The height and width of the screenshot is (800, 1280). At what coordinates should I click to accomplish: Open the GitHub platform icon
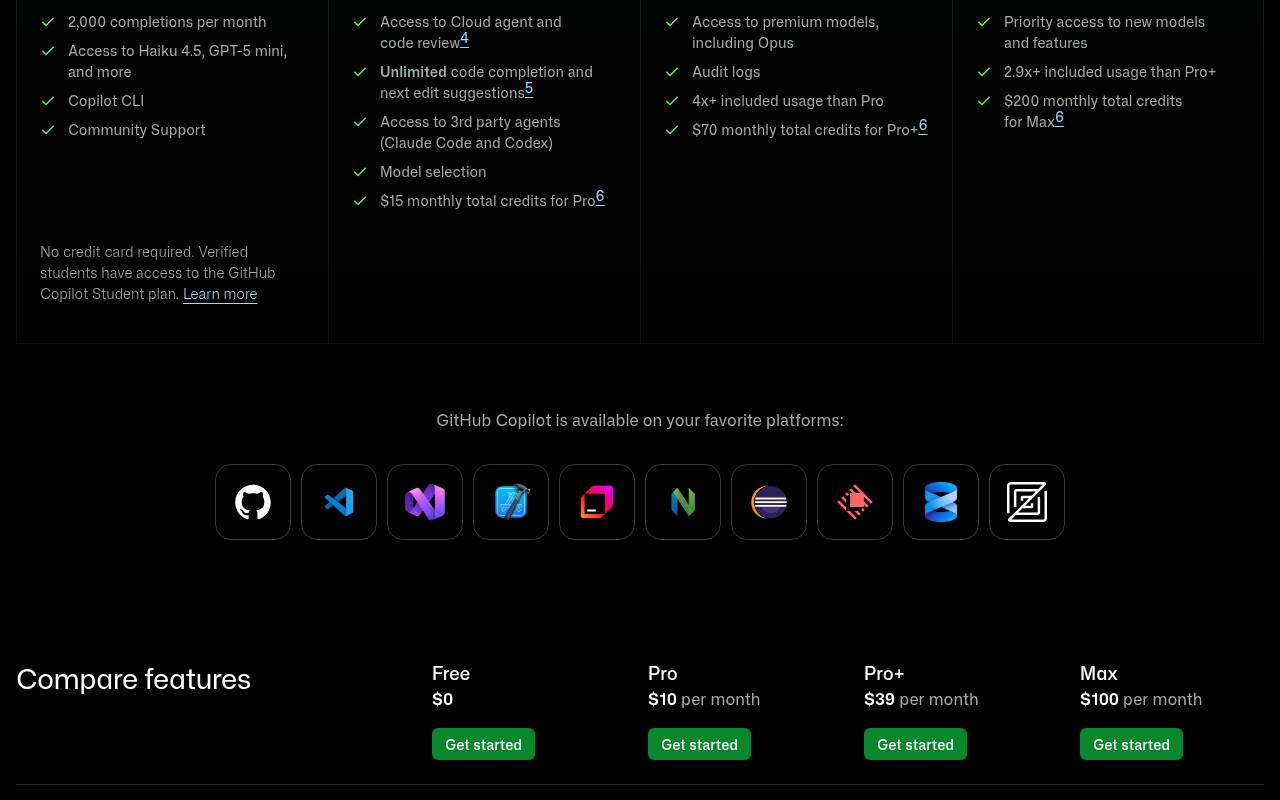click(x=253, y=502)
